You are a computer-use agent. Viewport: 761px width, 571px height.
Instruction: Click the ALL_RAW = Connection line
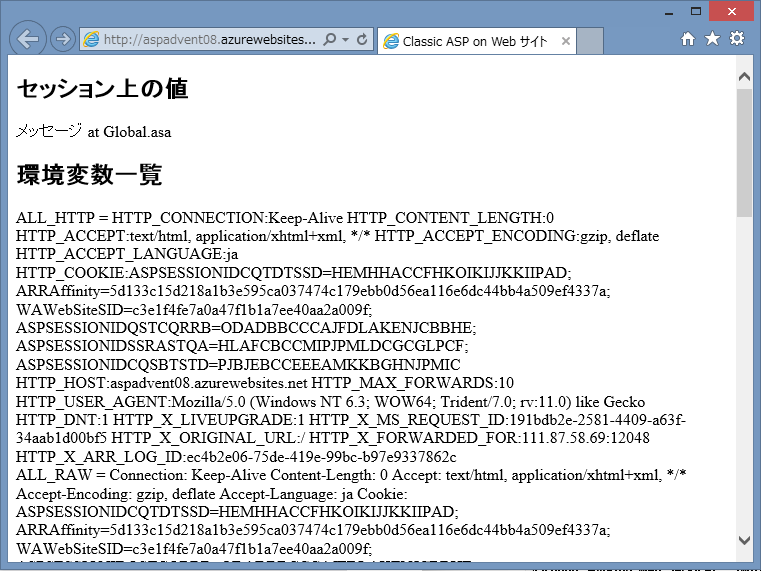click(x=351, y=475)
